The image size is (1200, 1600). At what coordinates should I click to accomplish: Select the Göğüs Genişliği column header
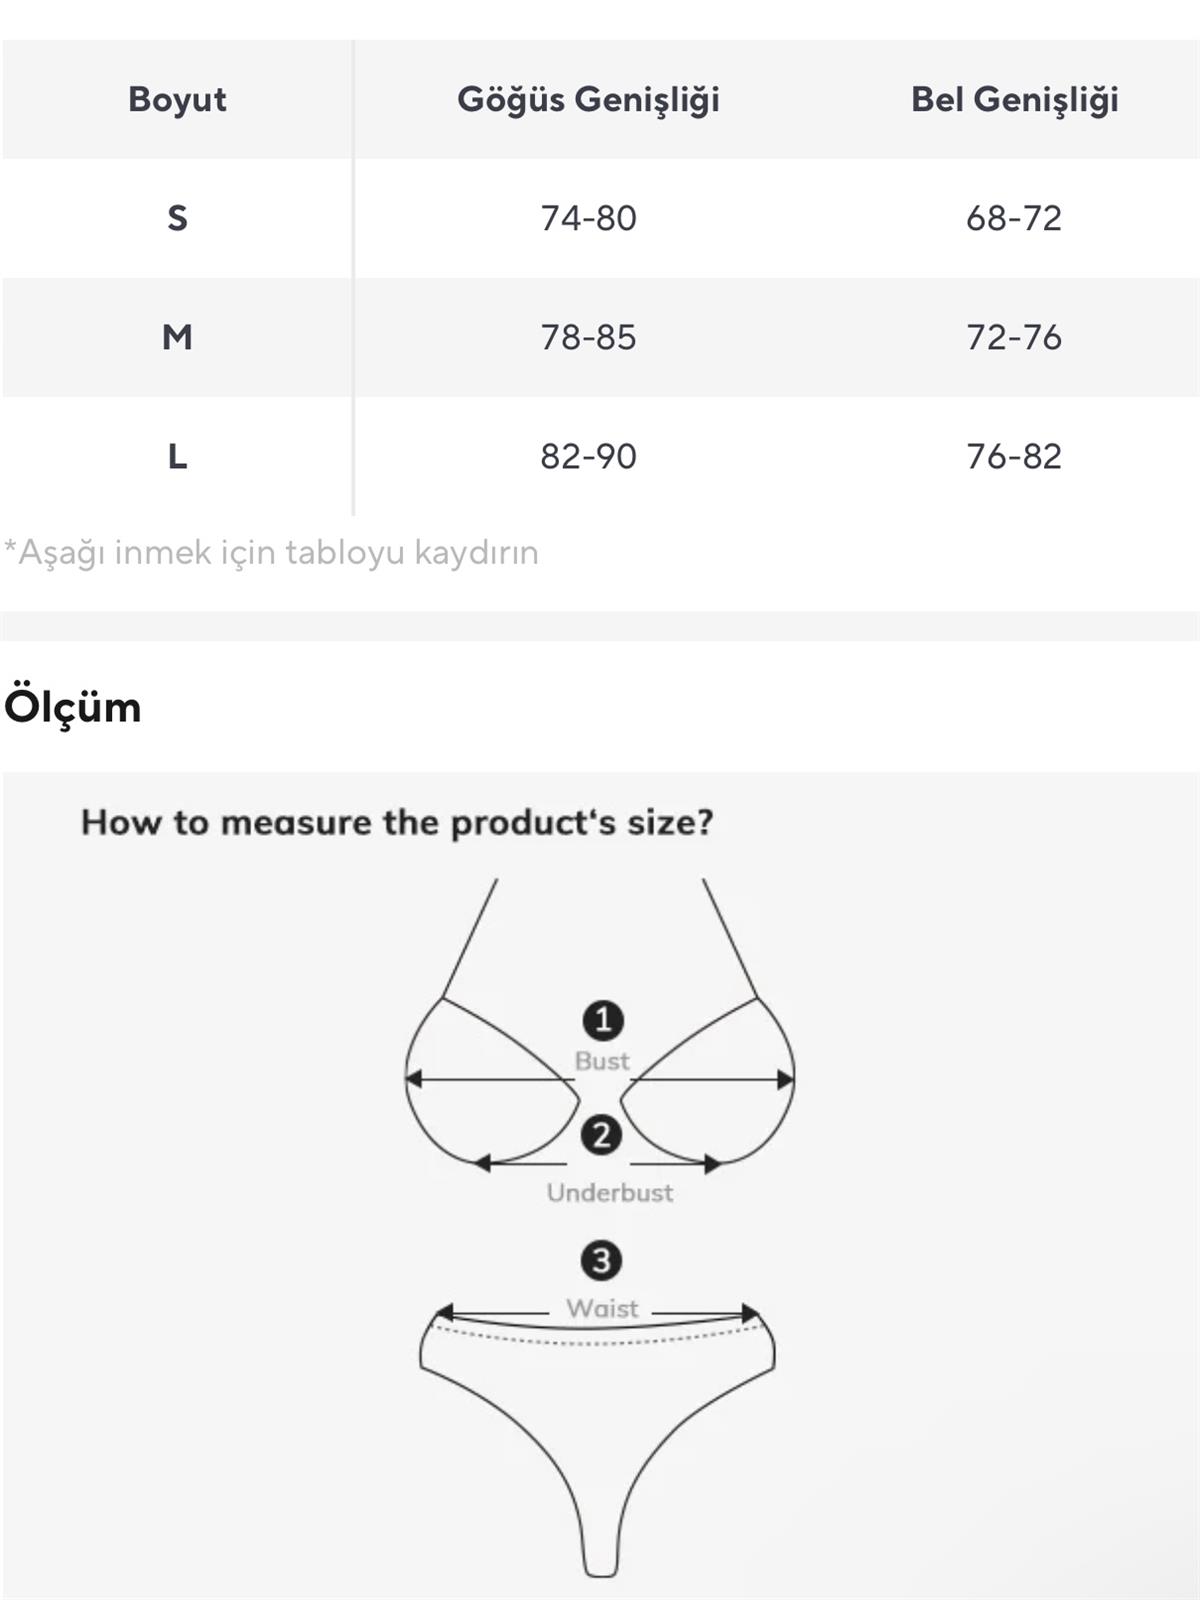click(x=588, y=99)
